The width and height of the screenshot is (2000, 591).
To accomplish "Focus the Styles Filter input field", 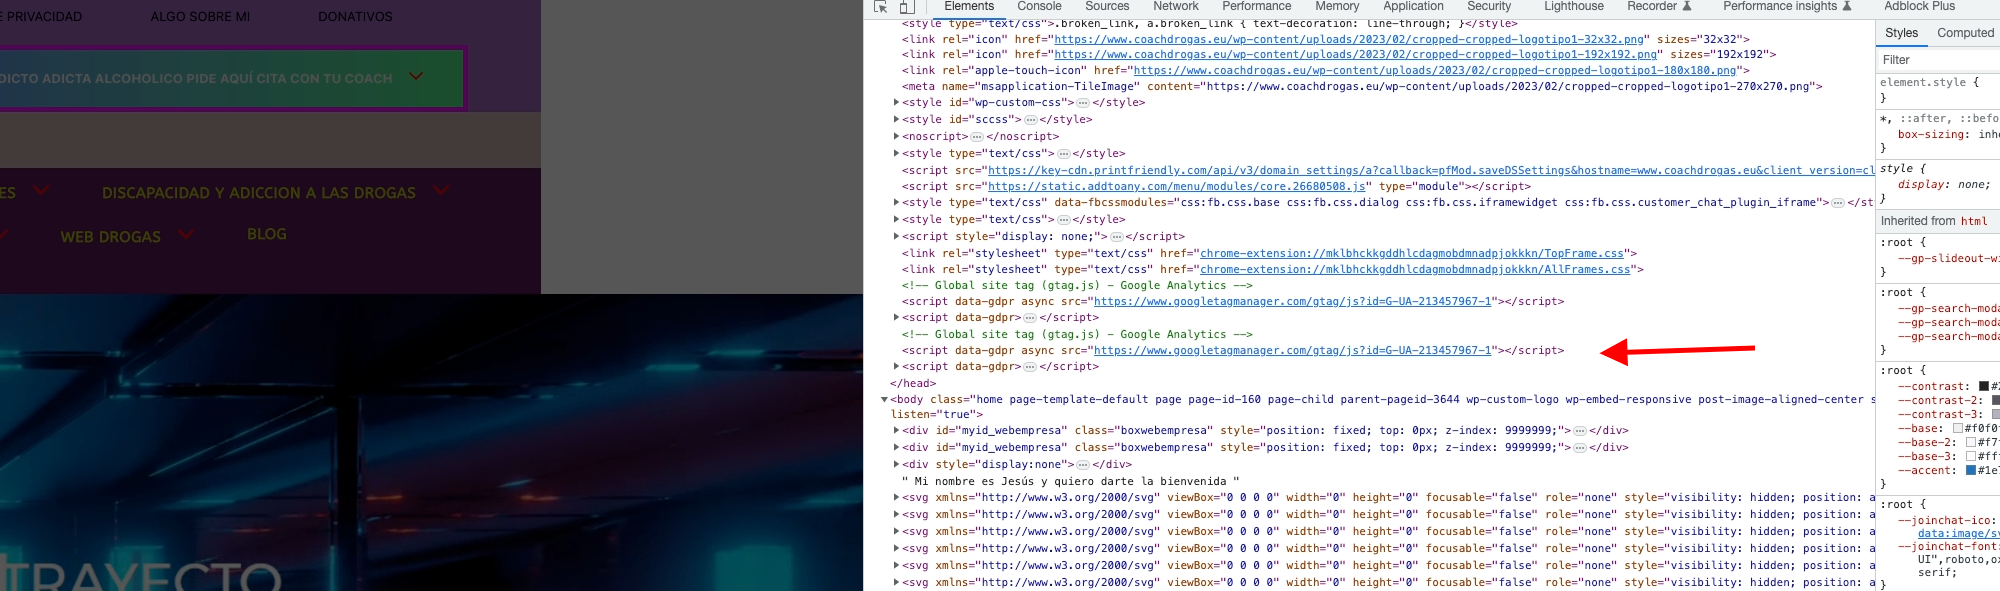I will point(1938,60).
